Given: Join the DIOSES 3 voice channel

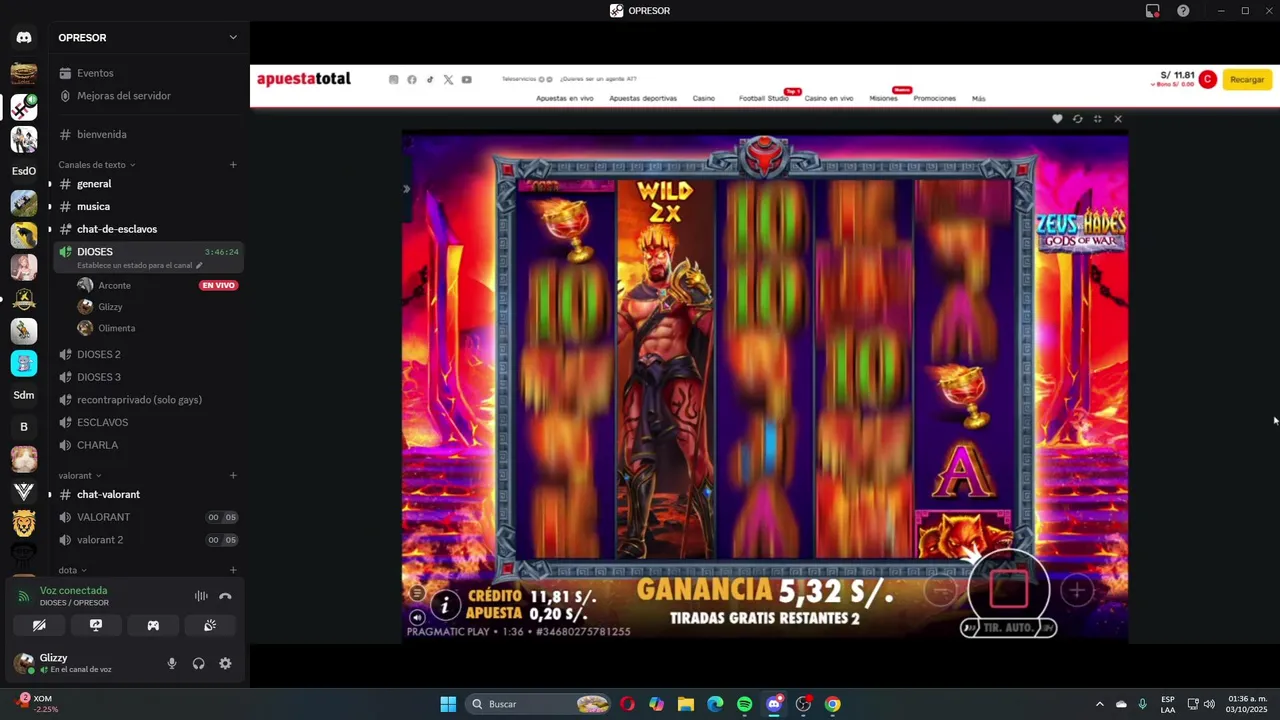Looking at the screenshot, I should pos(148,377).
